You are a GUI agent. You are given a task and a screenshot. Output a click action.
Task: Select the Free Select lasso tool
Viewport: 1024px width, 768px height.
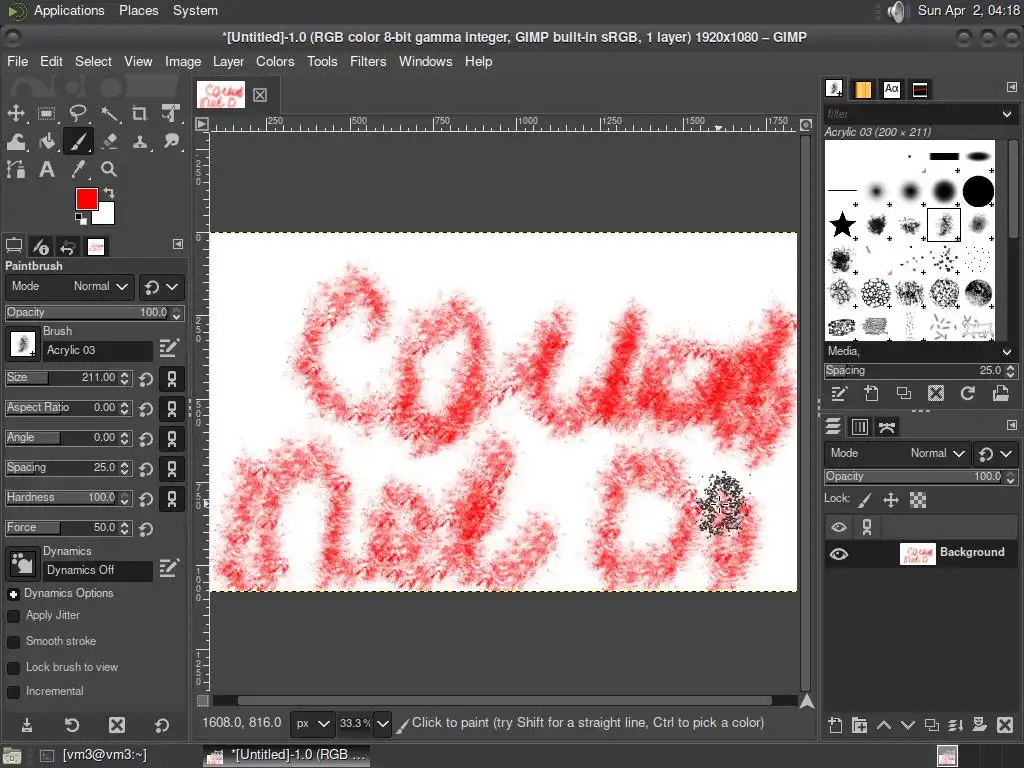click(78, 113)
